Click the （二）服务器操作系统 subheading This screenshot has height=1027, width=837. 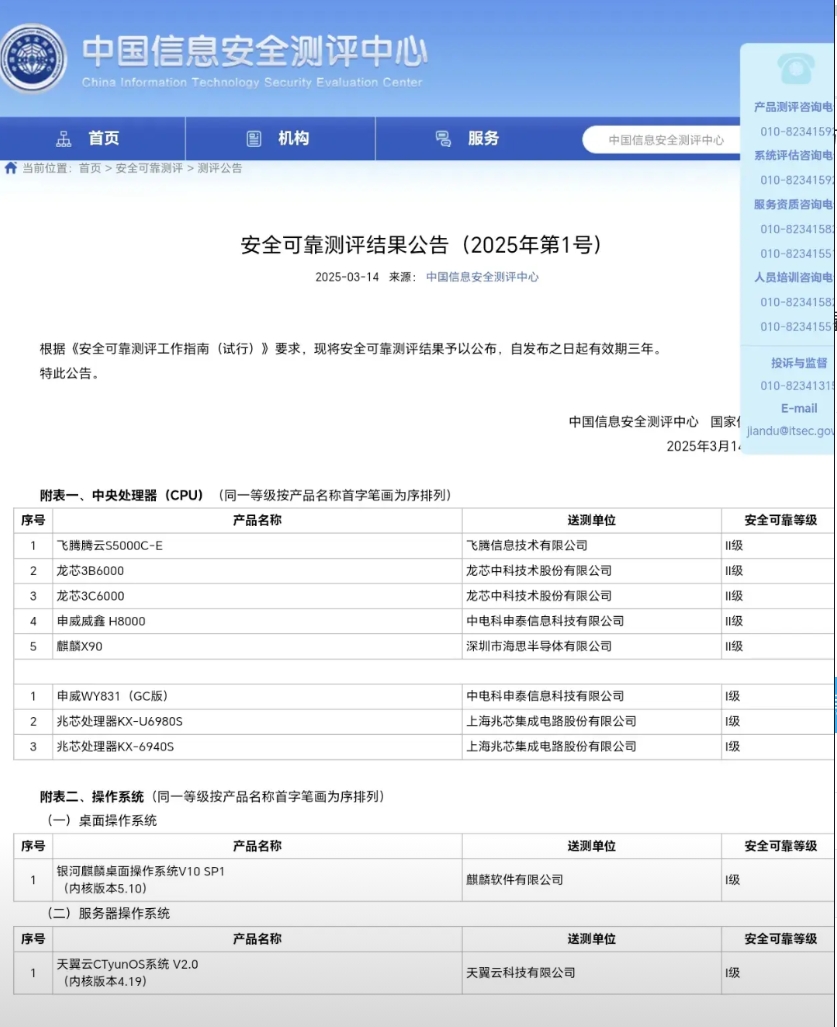point(108,914)
